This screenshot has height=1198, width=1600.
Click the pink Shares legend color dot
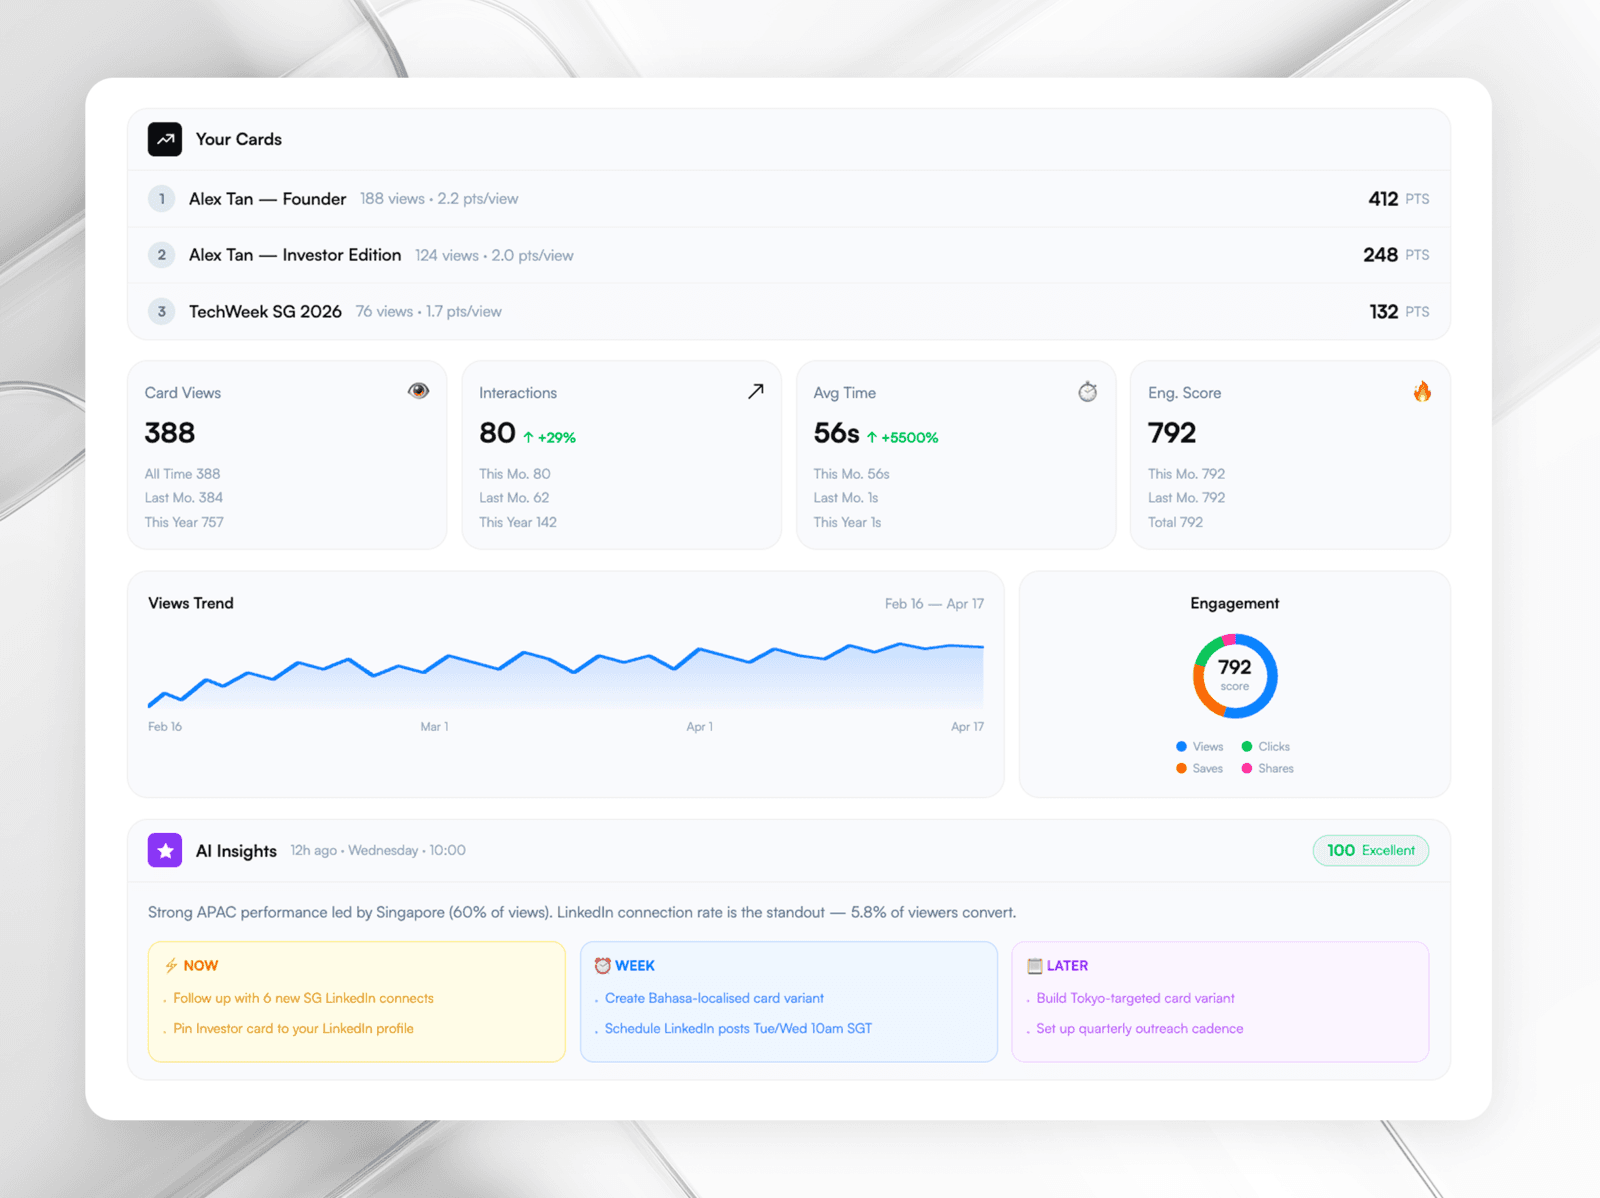click(1247, 769)
